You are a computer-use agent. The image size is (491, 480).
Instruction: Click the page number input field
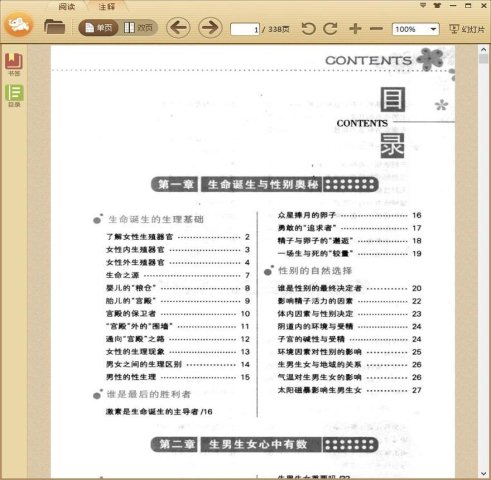pyautogui.click(x=245, y=29)
